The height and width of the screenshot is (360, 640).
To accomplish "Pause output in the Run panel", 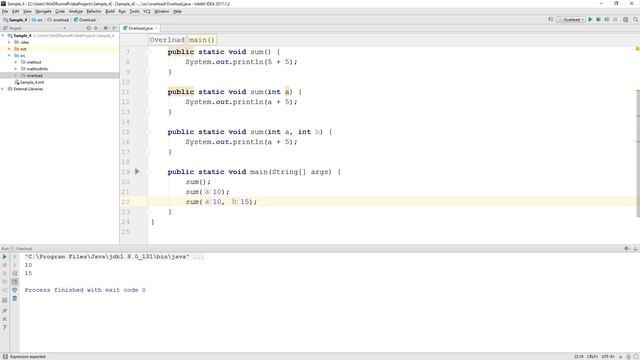I will point(4,273).
